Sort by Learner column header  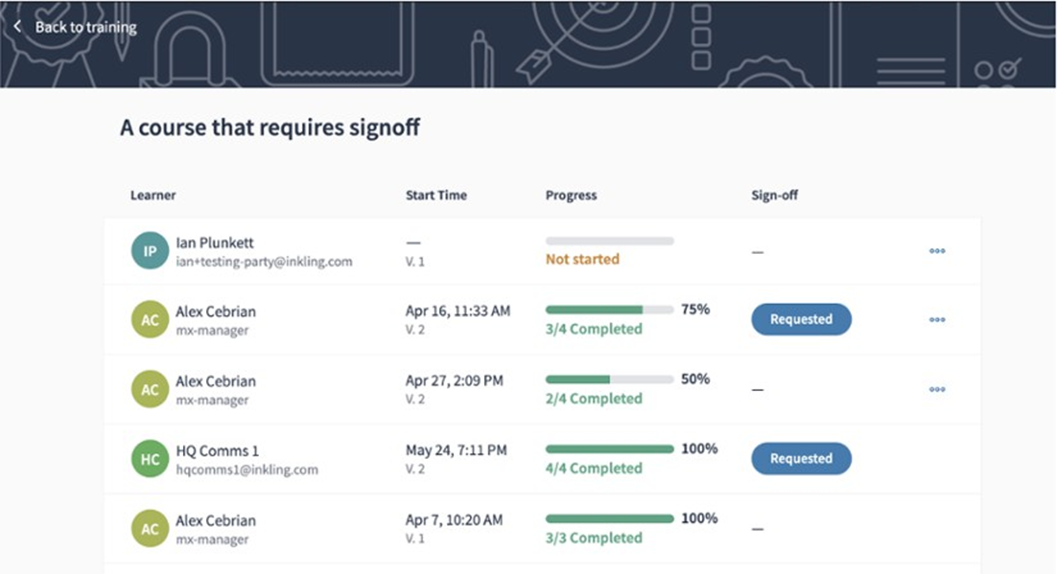click(x=153, y=195)
